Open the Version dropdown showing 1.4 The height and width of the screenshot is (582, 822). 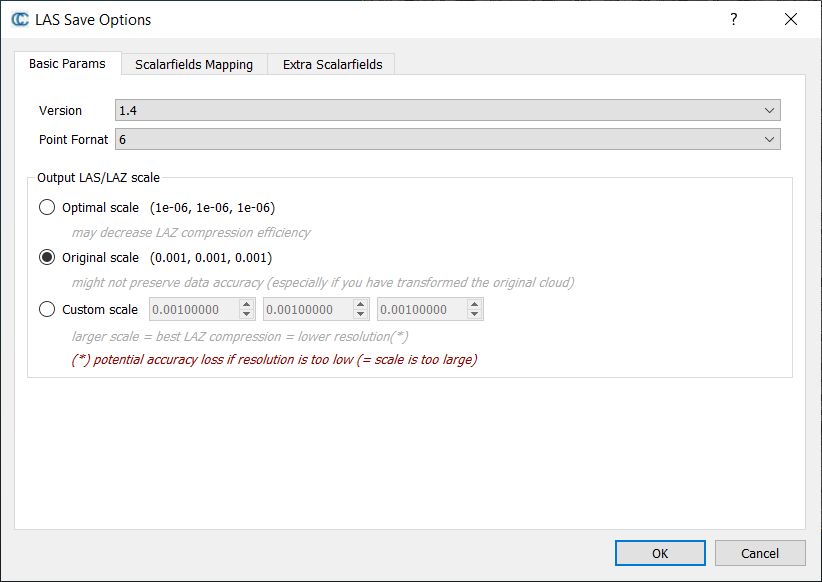448,110
